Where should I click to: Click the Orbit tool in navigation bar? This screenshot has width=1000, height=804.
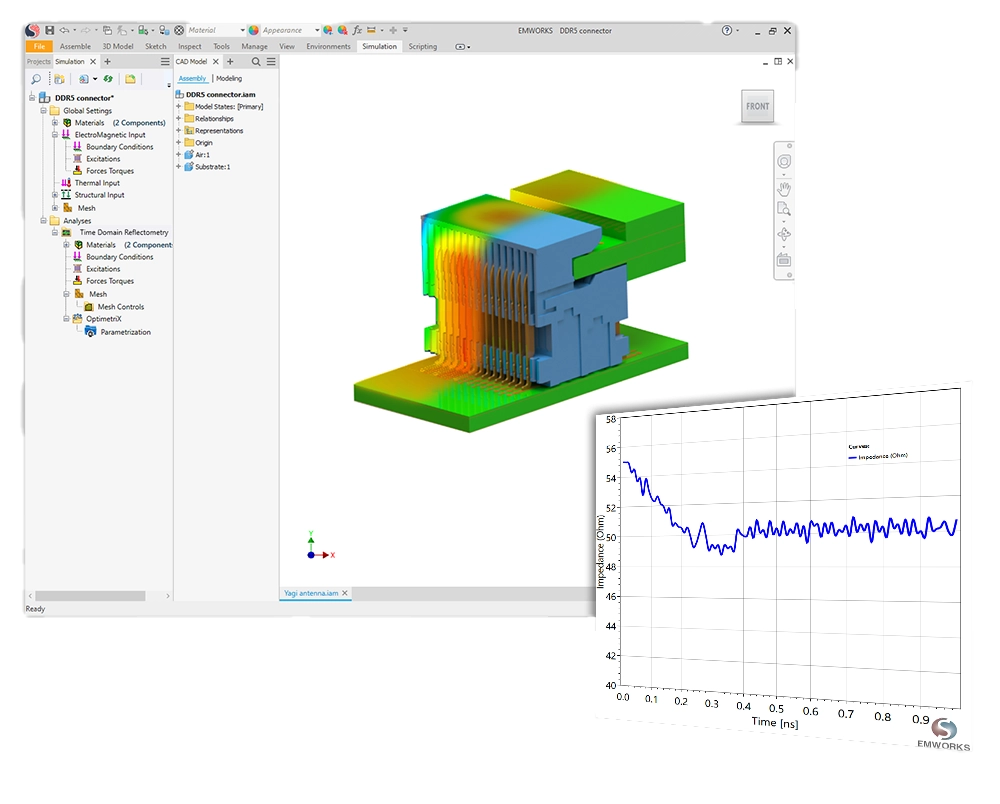click(x=784, y=235)
